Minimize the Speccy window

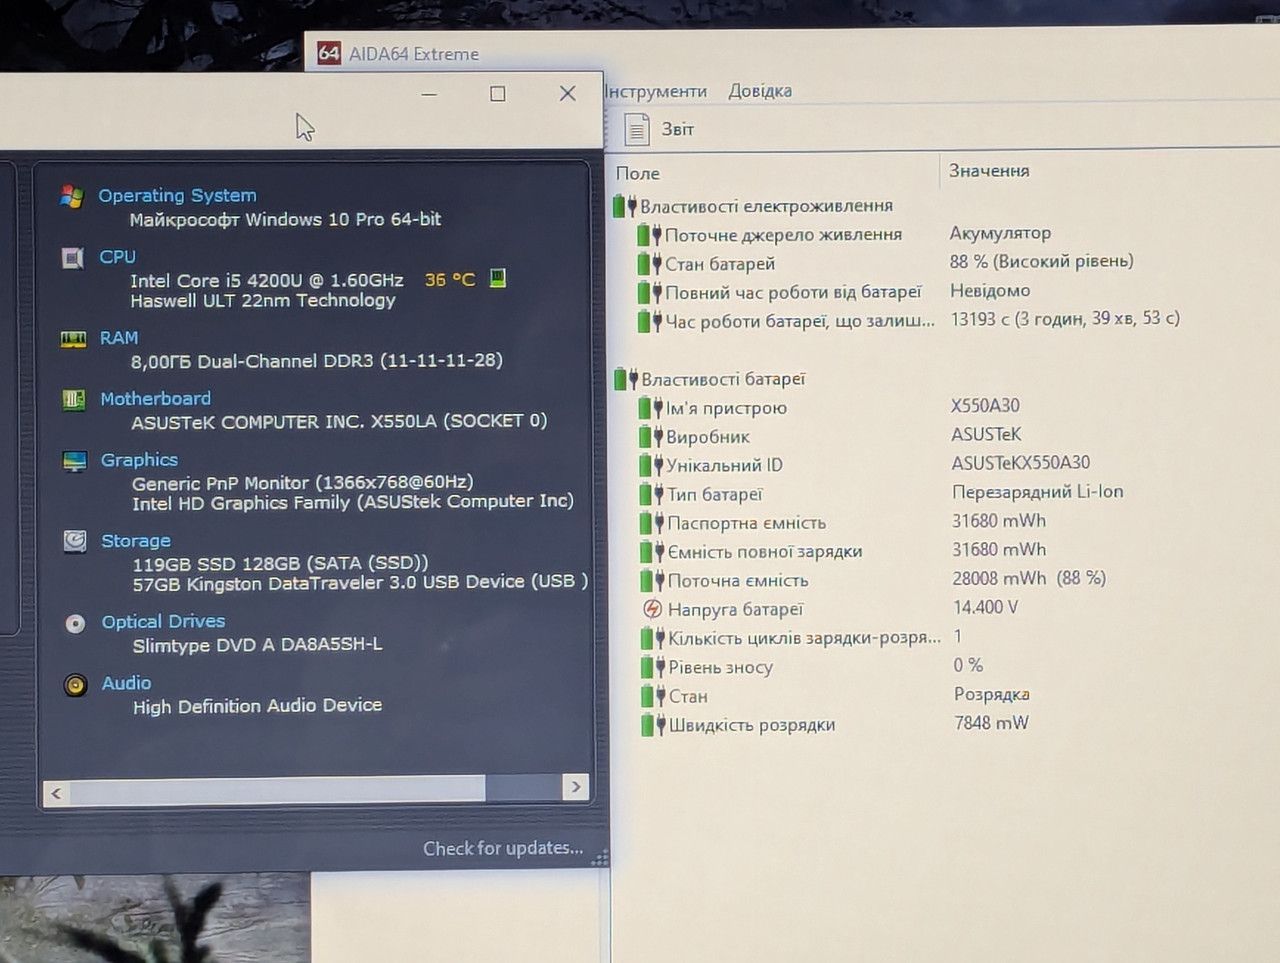pyautogui.click(x=429, y=95)
